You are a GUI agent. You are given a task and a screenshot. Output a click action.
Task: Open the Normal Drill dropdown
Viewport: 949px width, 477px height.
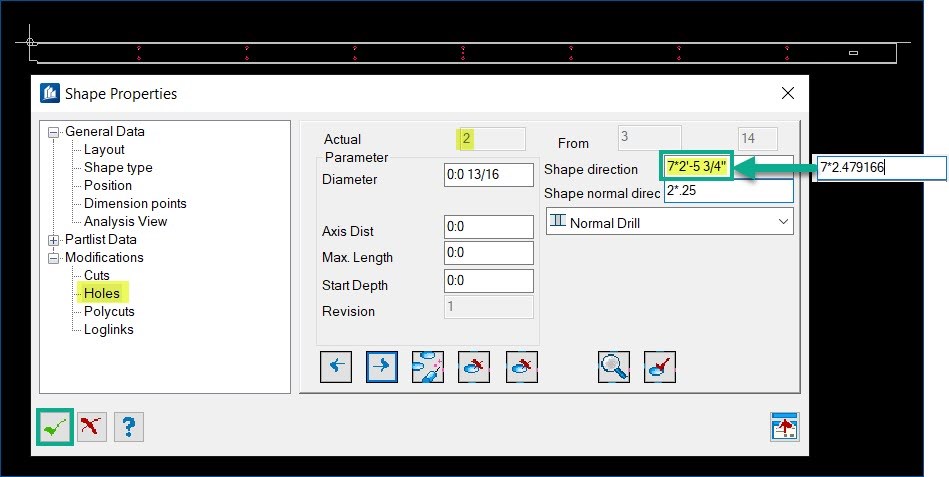(x=669, y=222)
